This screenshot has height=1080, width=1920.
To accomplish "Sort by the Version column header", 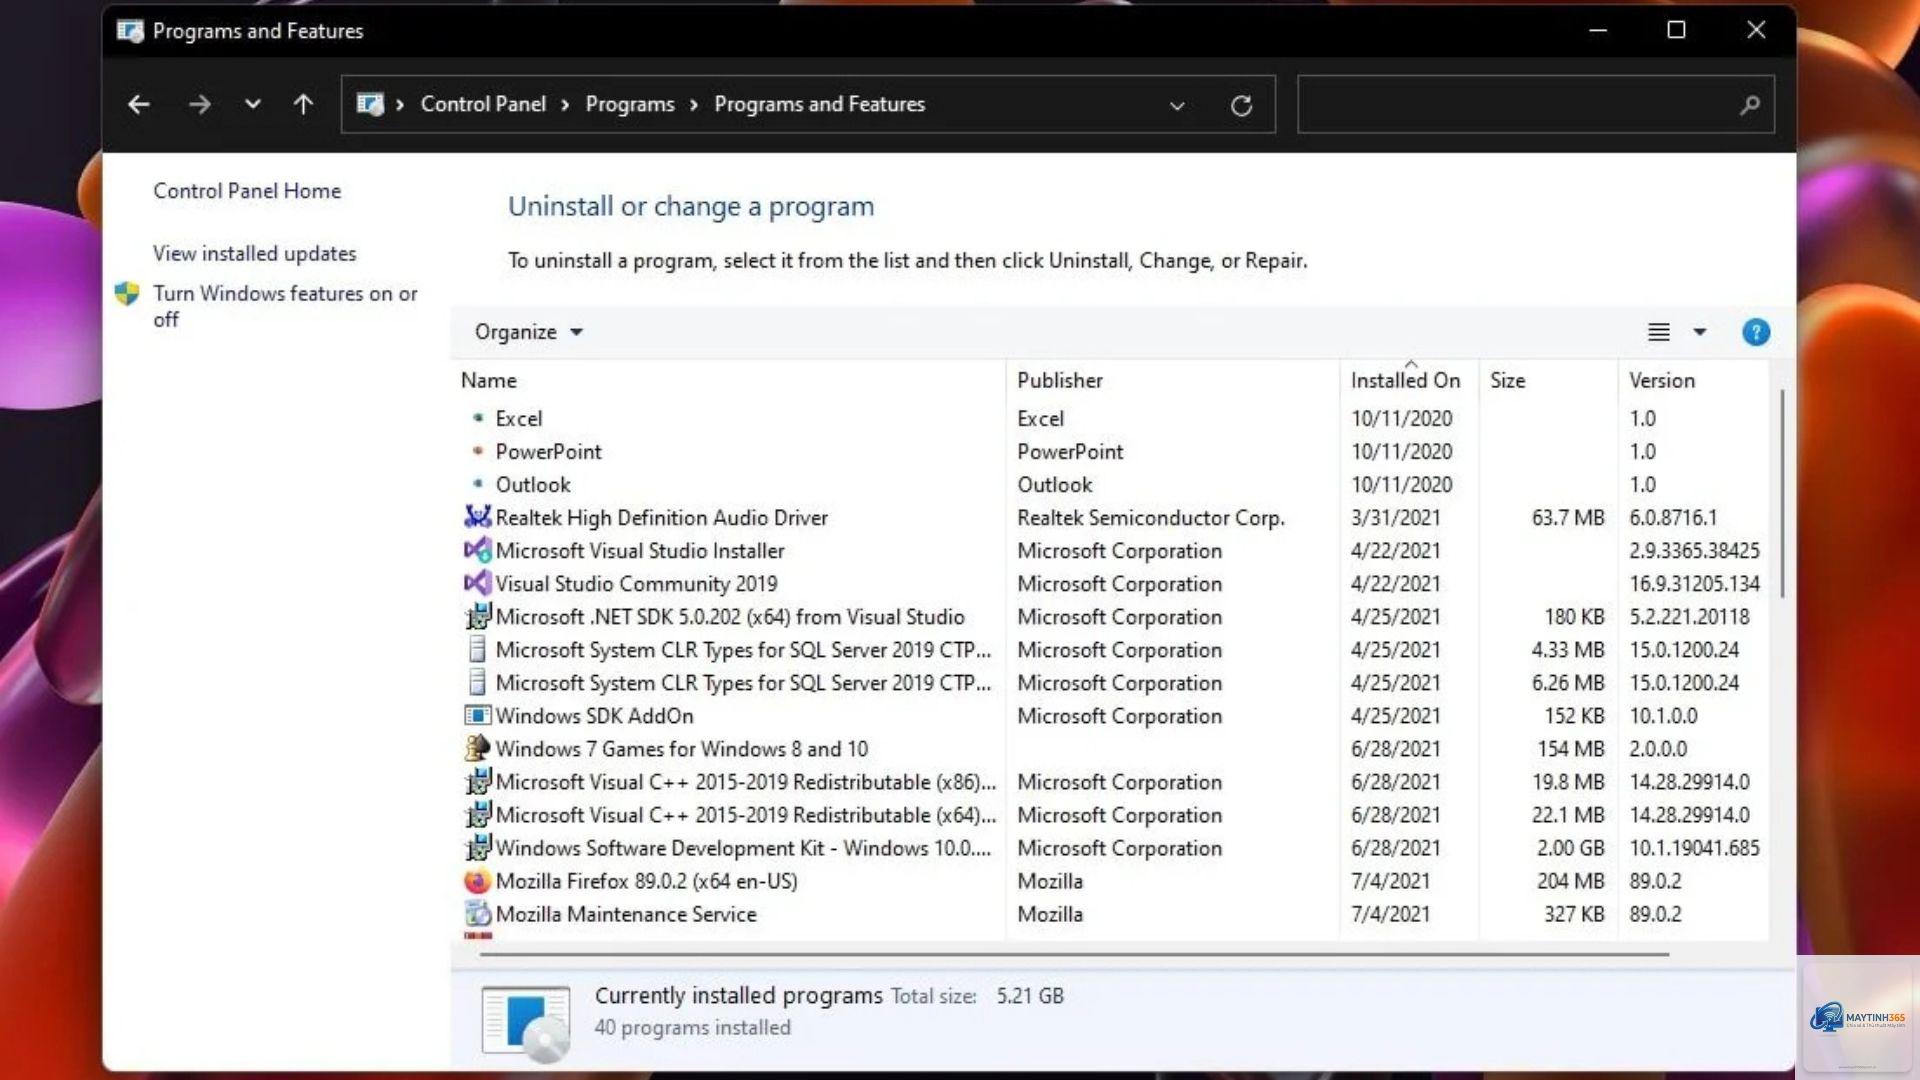I will (x=1693, y=381).
